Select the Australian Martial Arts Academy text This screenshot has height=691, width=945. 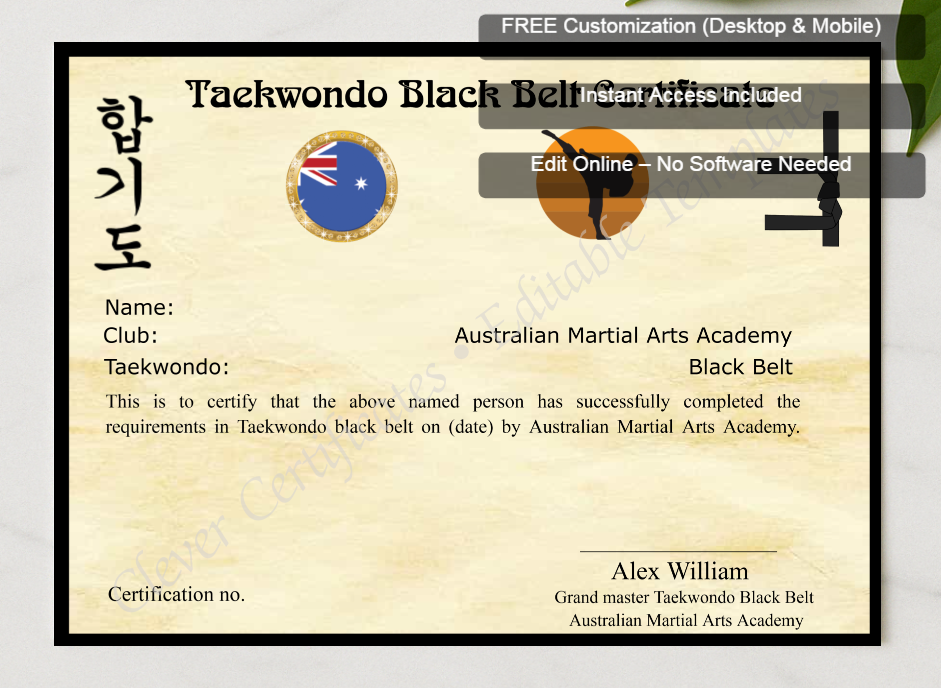point(623,335)
